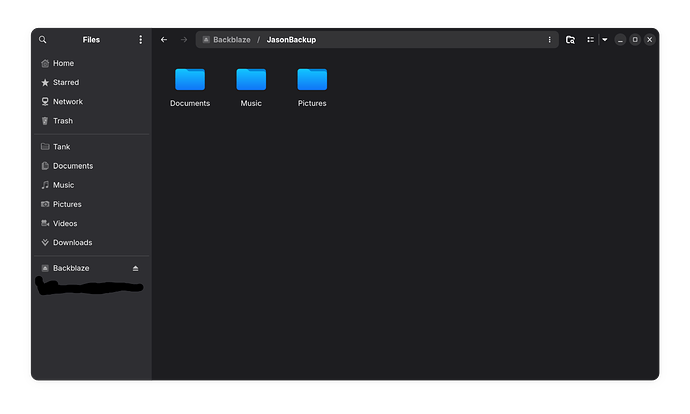
Task: Open Network in the sidebar
Action: (x=92, y=102)
